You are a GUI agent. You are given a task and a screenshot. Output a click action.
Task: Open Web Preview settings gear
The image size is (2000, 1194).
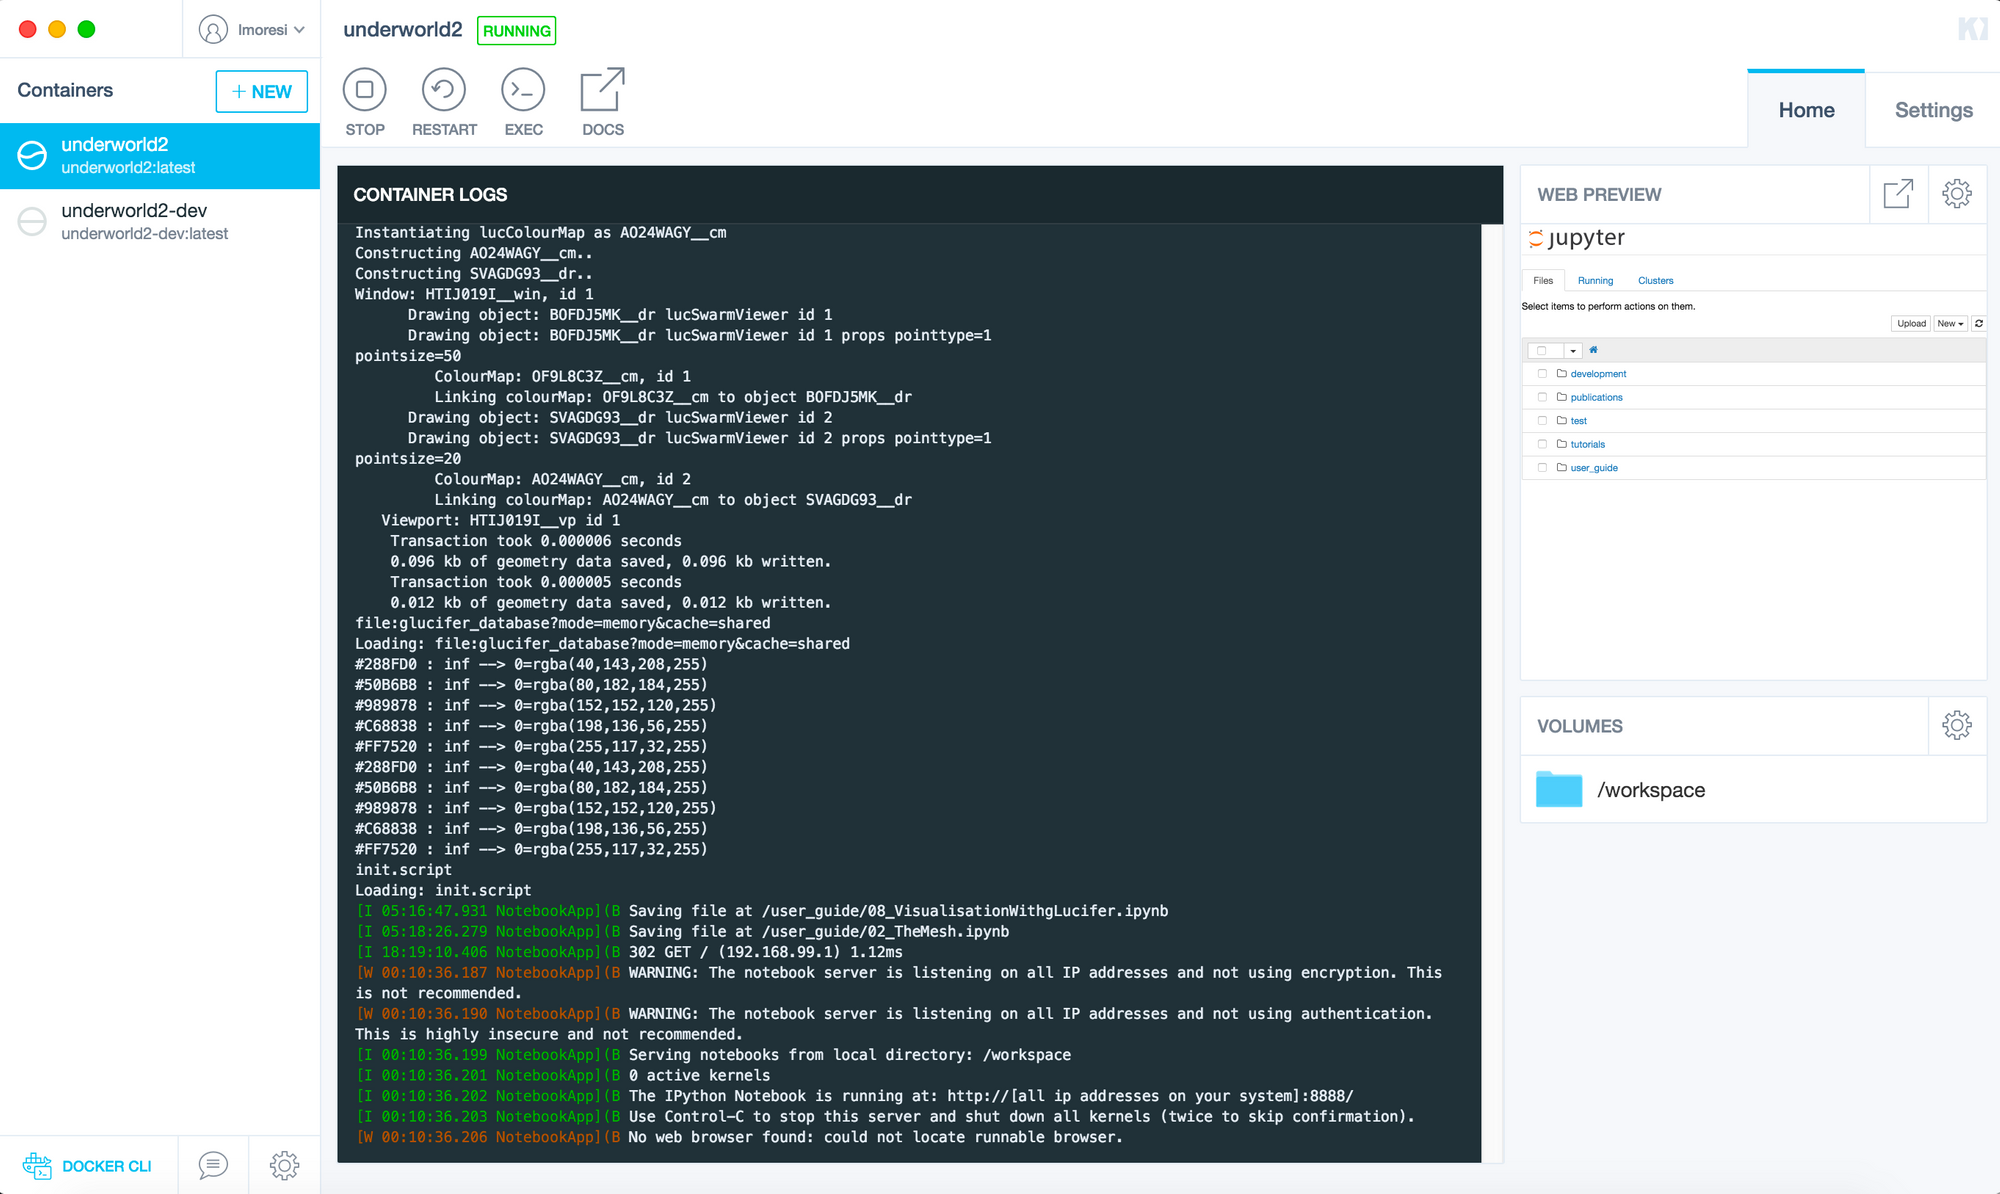click(x=1957, y=194)
